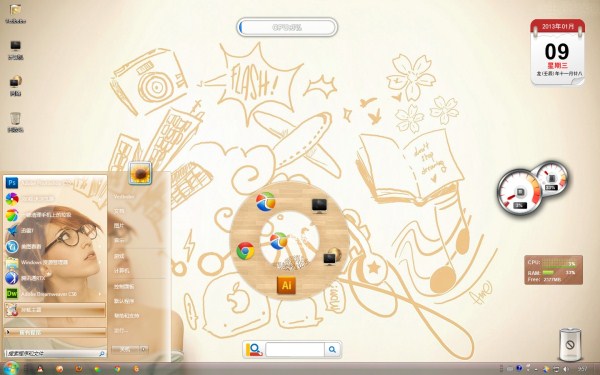This screenshot has width=600, height=375.
Task: Select 计算机 Computer in the Start menu
Action: pos(121,271)
